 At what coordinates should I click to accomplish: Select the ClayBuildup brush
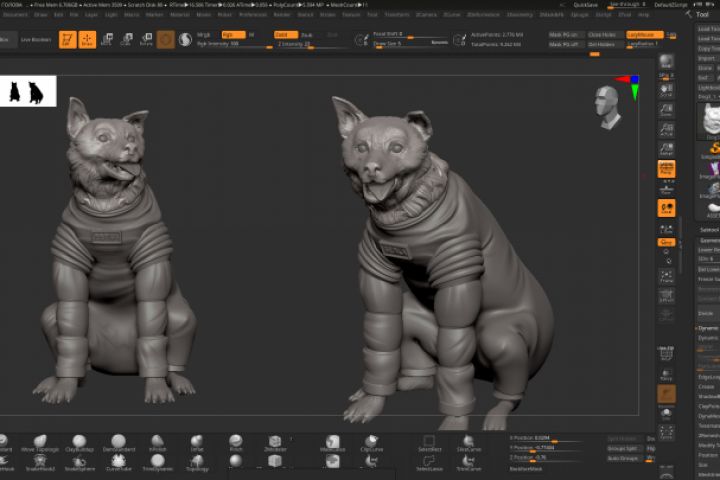point(79,444)
